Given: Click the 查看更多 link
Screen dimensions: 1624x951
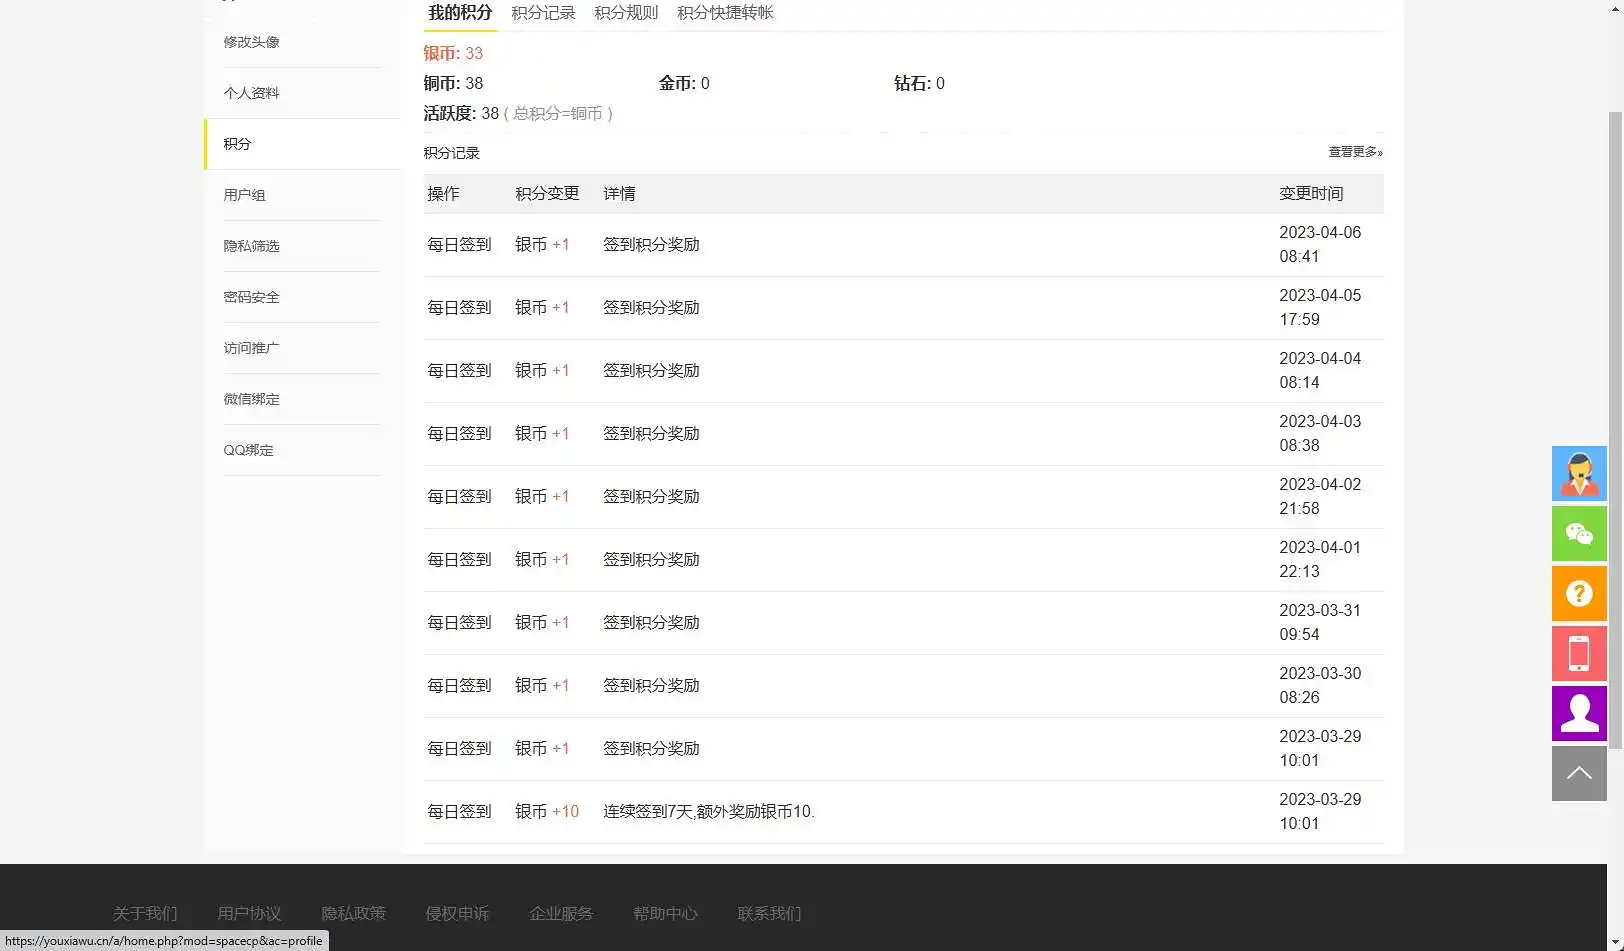Looking at the screenshot, I should tap(1355, 152).
